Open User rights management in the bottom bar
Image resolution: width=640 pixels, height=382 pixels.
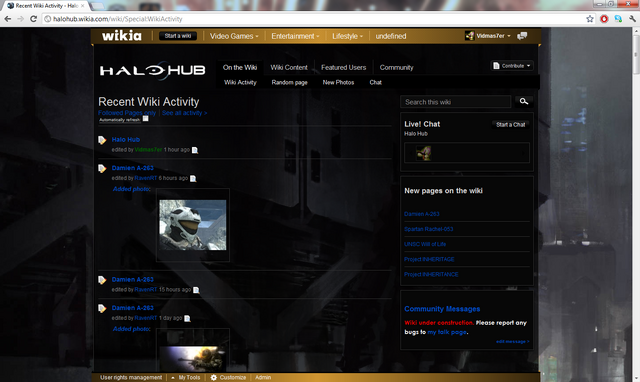(131, 378)
